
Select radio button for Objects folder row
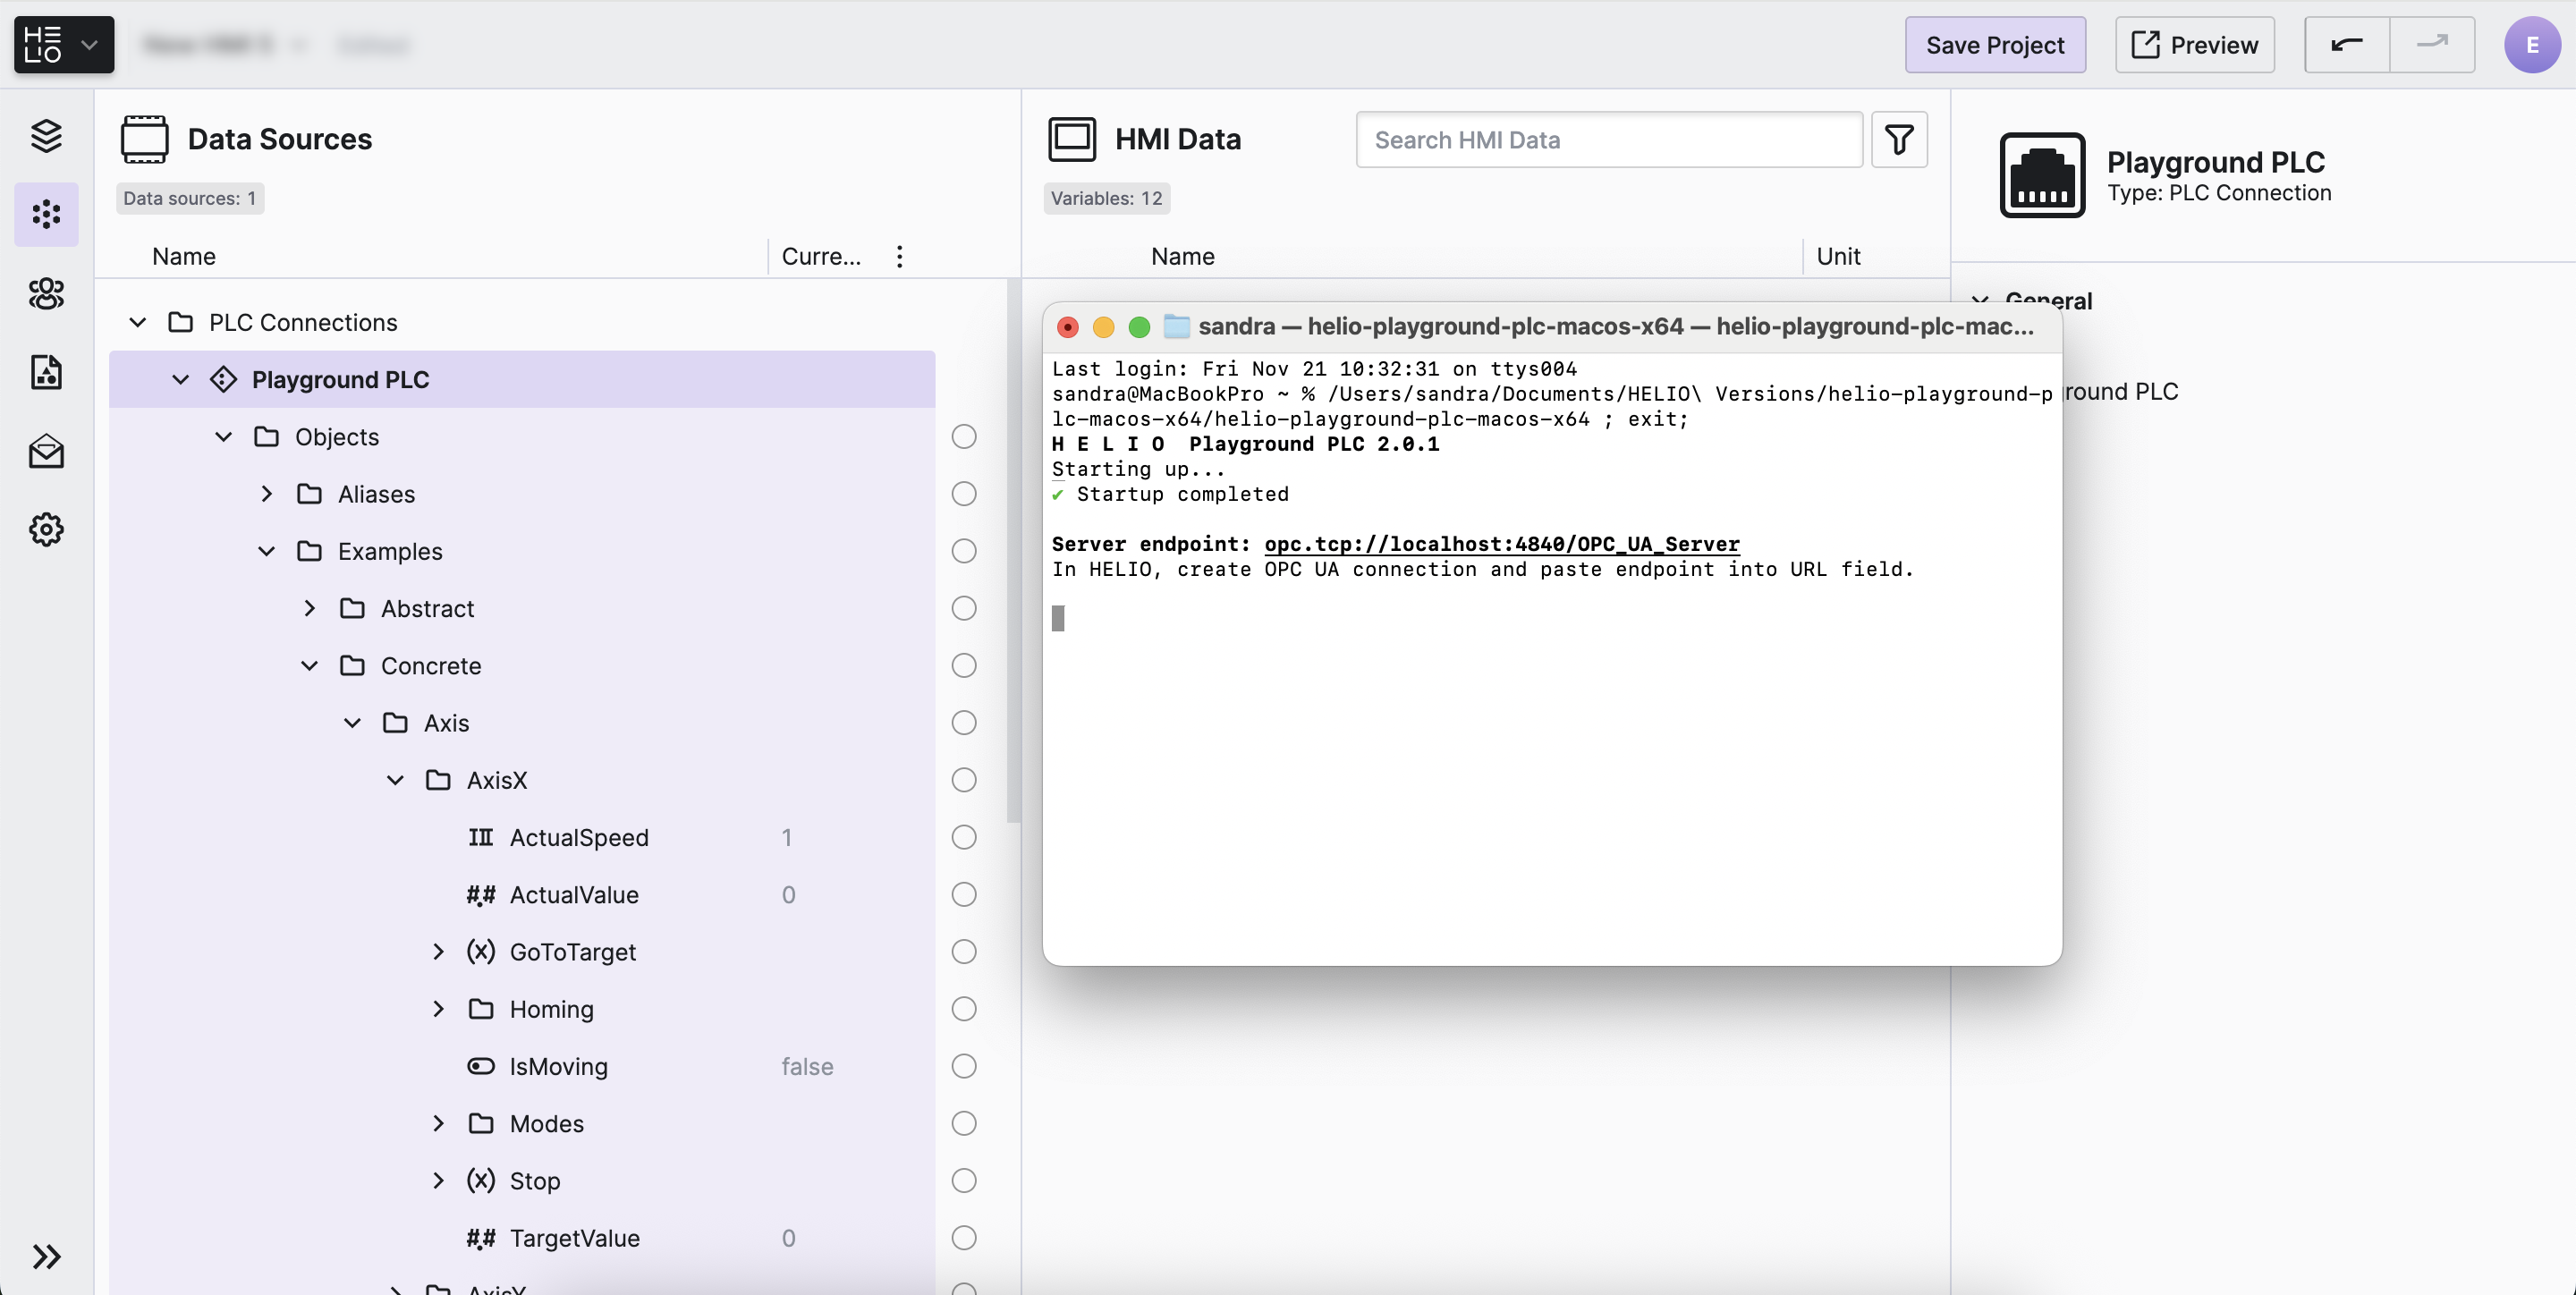click(963, 437)
